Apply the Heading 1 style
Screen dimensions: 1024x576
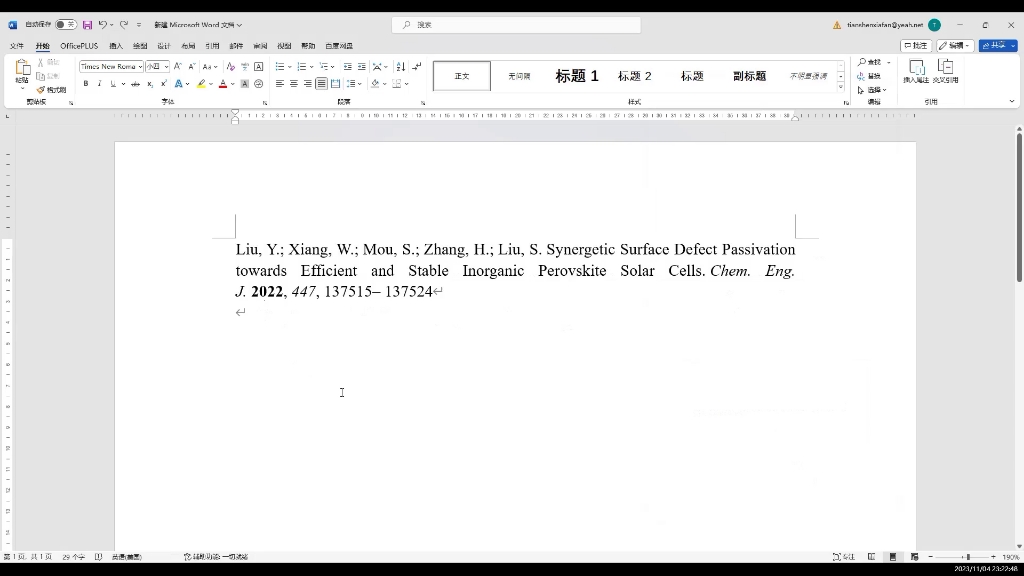577,76
